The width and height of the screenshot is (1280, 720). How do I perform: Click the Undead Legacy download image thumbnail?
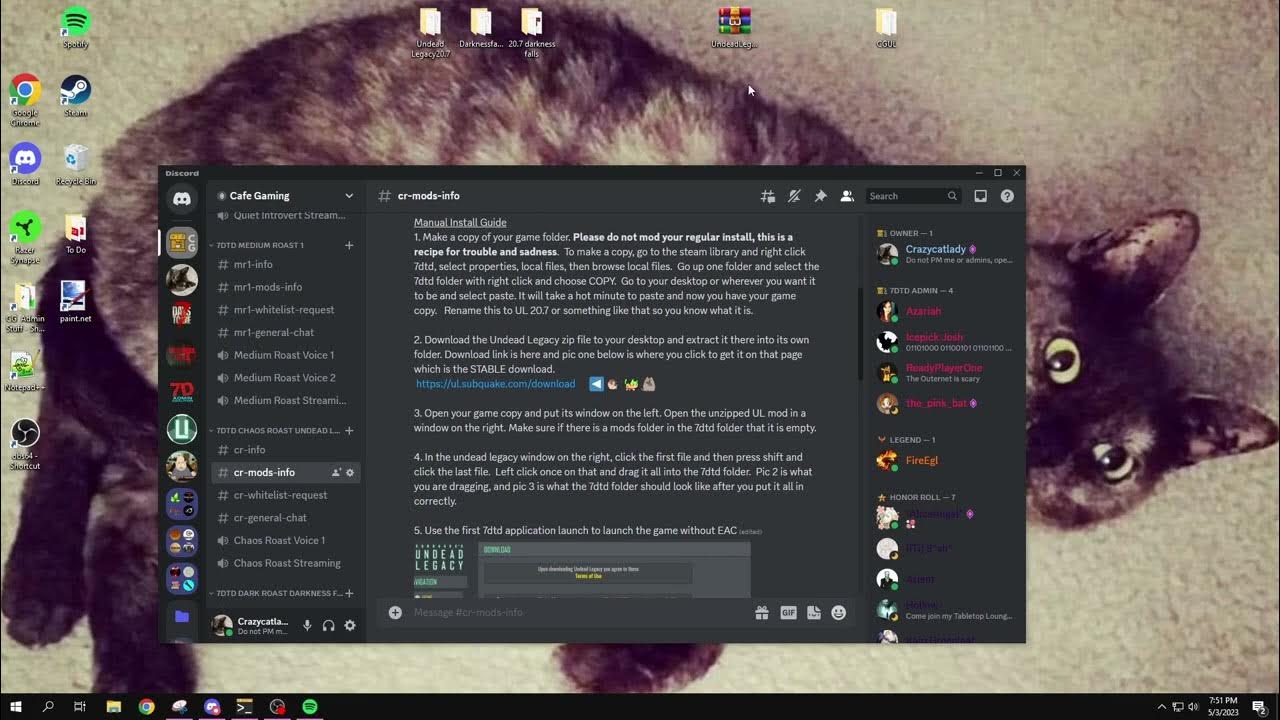click(x=582, y=570)
